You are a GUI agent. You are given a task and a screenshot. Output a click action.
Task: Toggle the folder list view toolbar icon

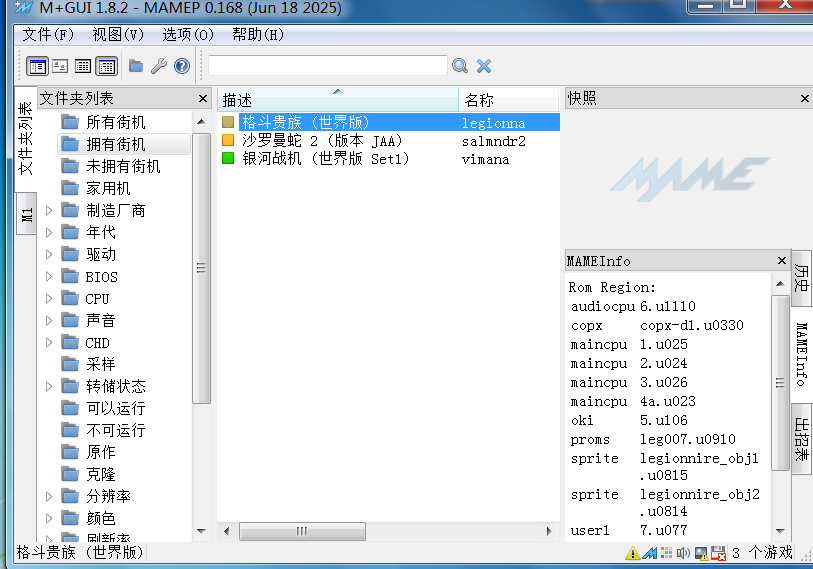point(37,66)
